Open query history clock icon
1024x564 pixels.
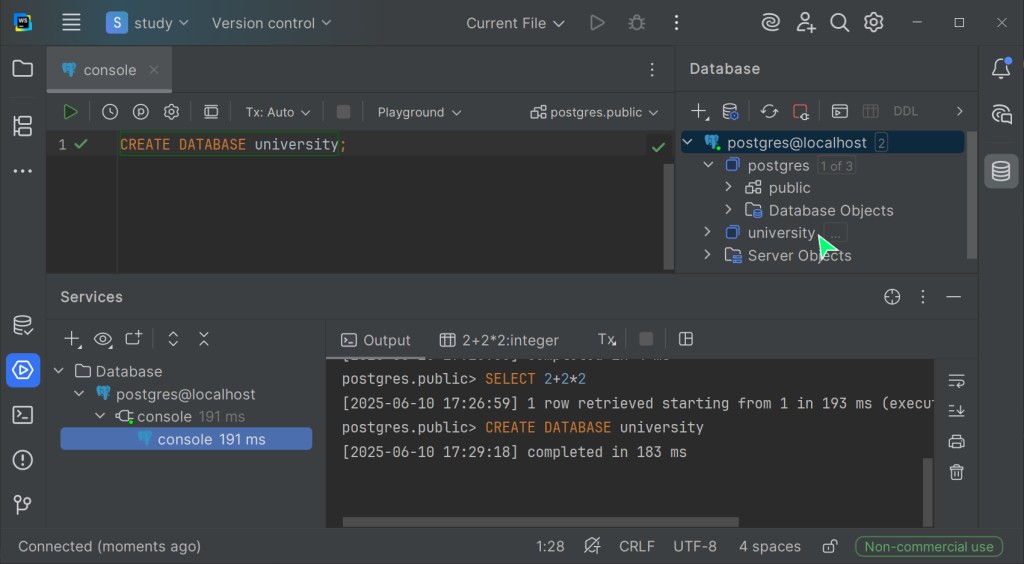(110, 112)
